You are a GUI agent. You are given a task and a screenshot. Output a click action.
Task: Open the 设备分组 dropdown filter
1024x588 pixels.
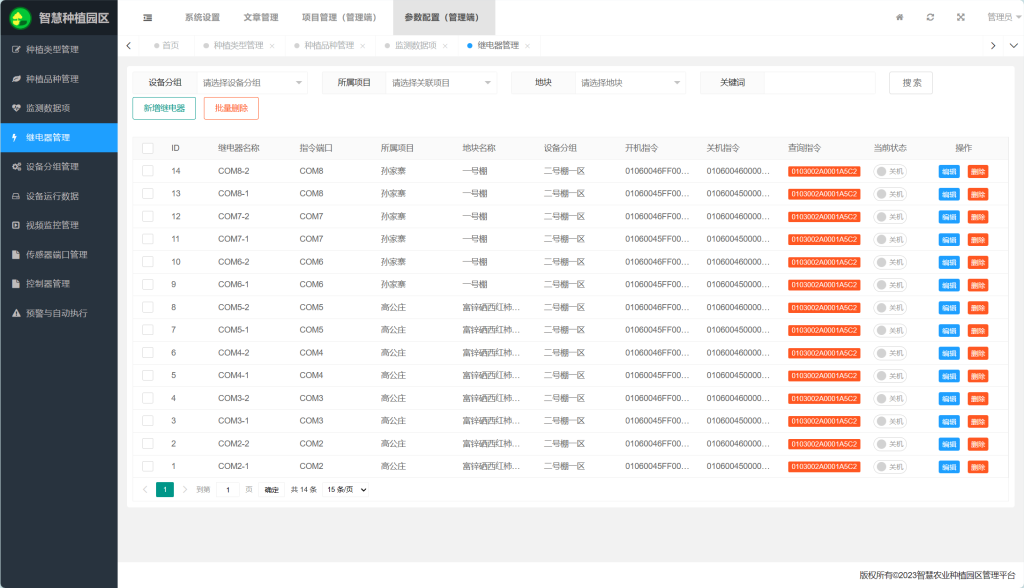coord(254,83)
